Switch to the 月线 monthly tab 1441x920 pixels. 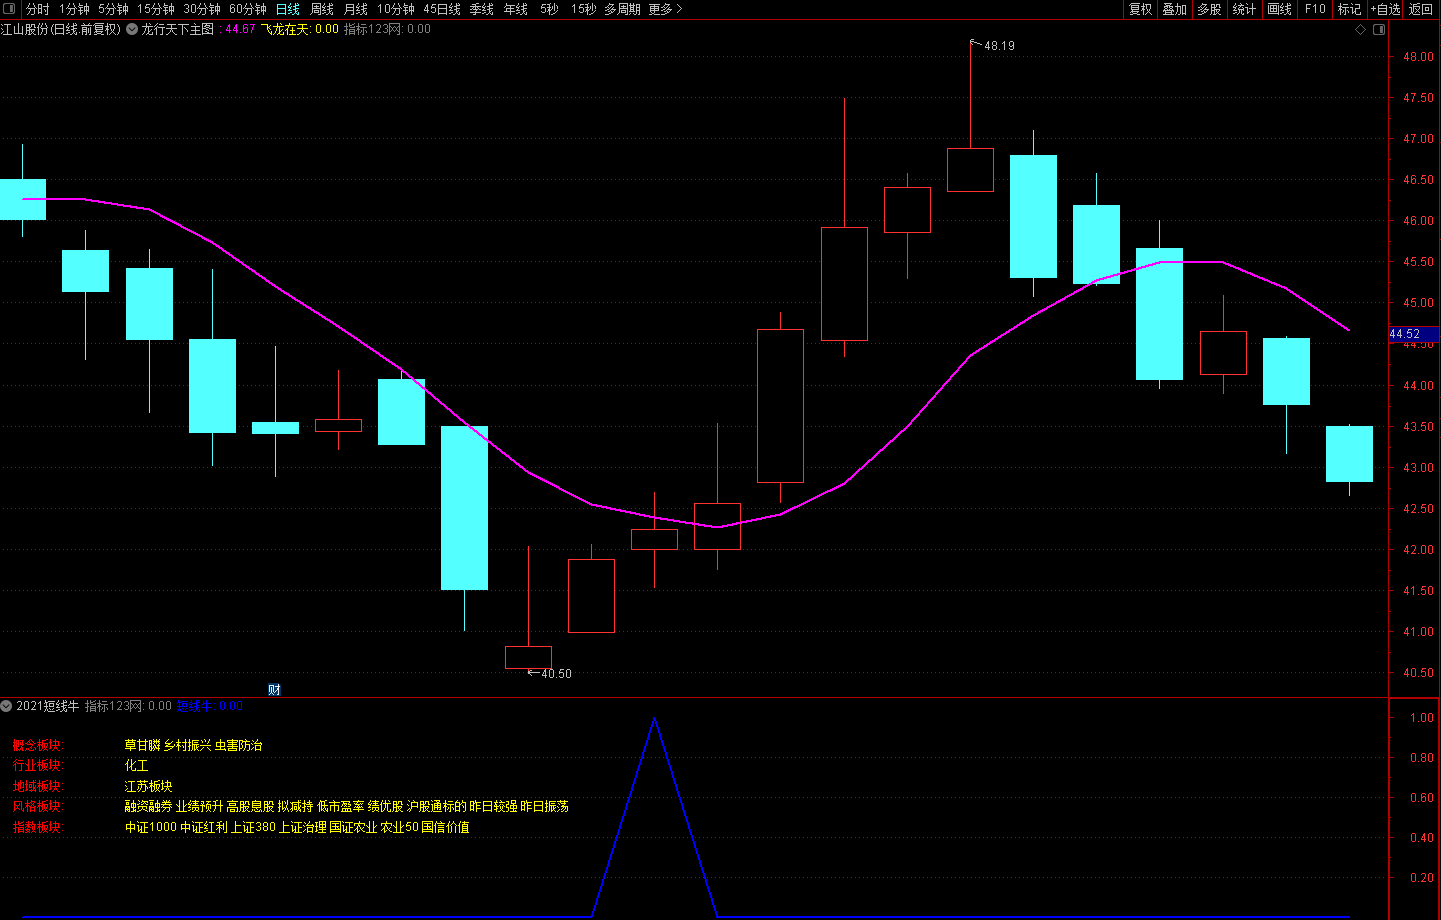tap(356, 9)
